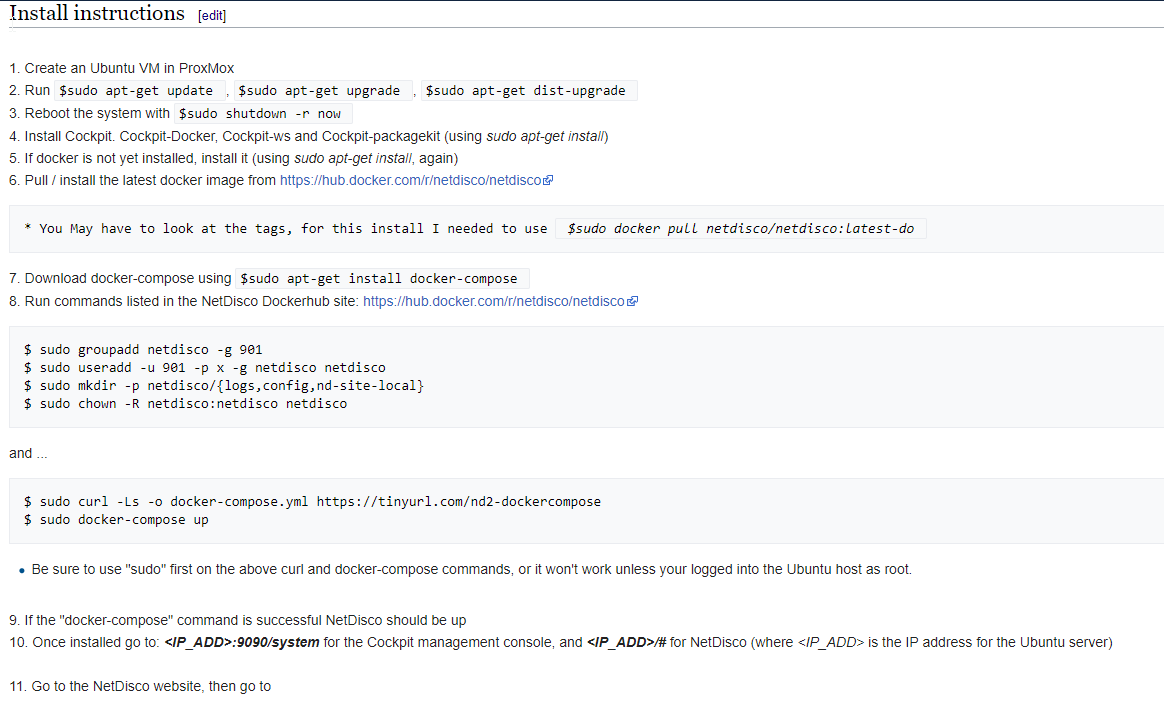Click the '$sudo apt-get dist-upgrade' code snippet
This screenshot has width=1164, height=705.
click(529, 91)
